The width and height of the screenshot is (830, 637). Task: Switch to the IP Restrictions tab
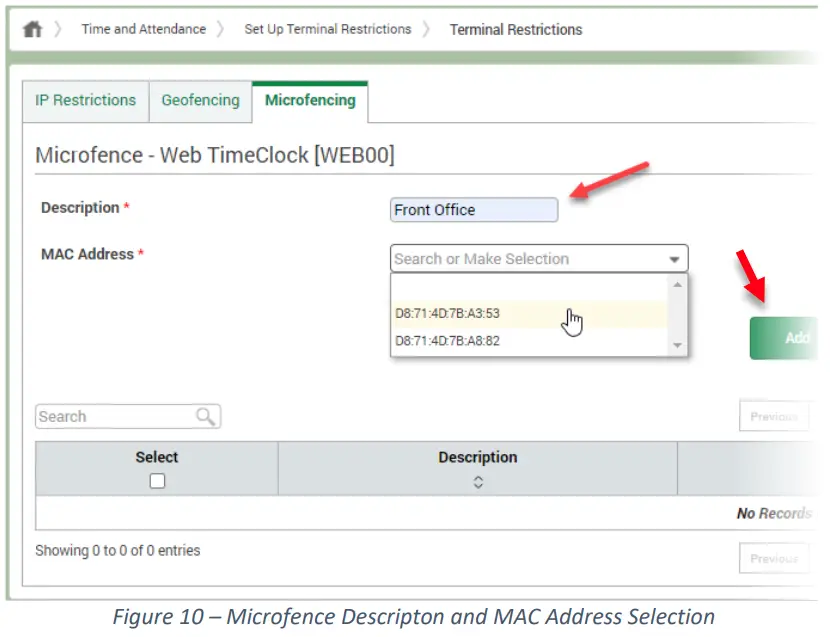point(85,100)
